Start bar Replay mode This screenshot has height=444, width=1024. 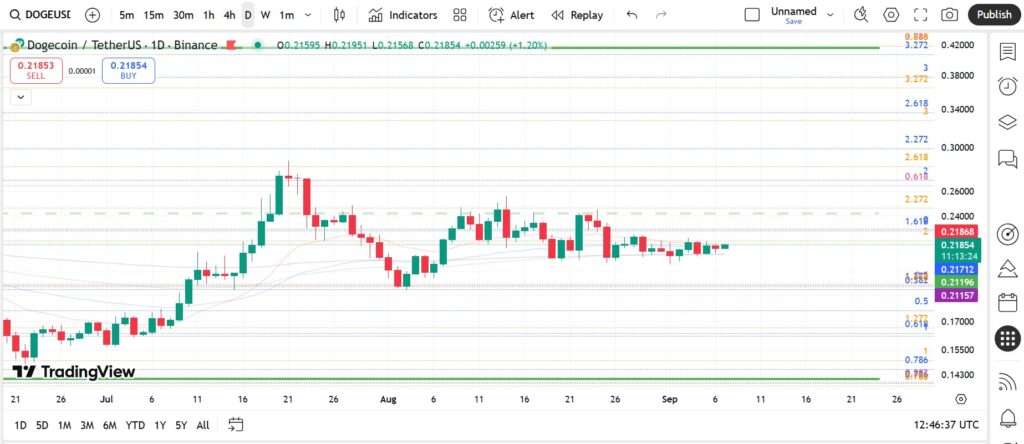point(577,14)
